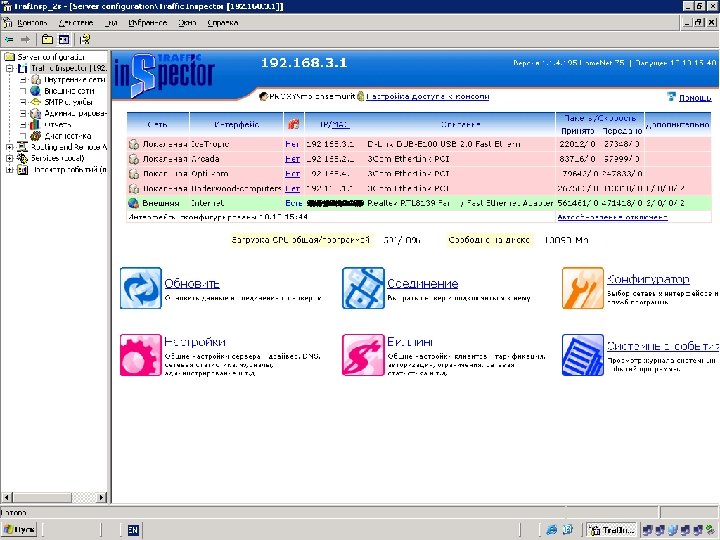
Task: Click the Realtek RTL8139 adapter description cell
Action: point(460,203)
